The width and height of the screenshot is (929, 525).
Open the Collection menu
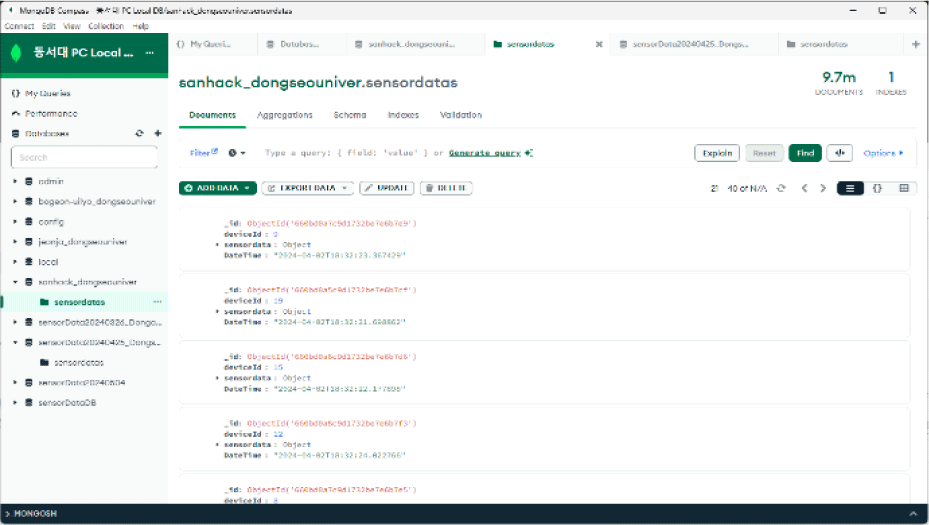106,26
